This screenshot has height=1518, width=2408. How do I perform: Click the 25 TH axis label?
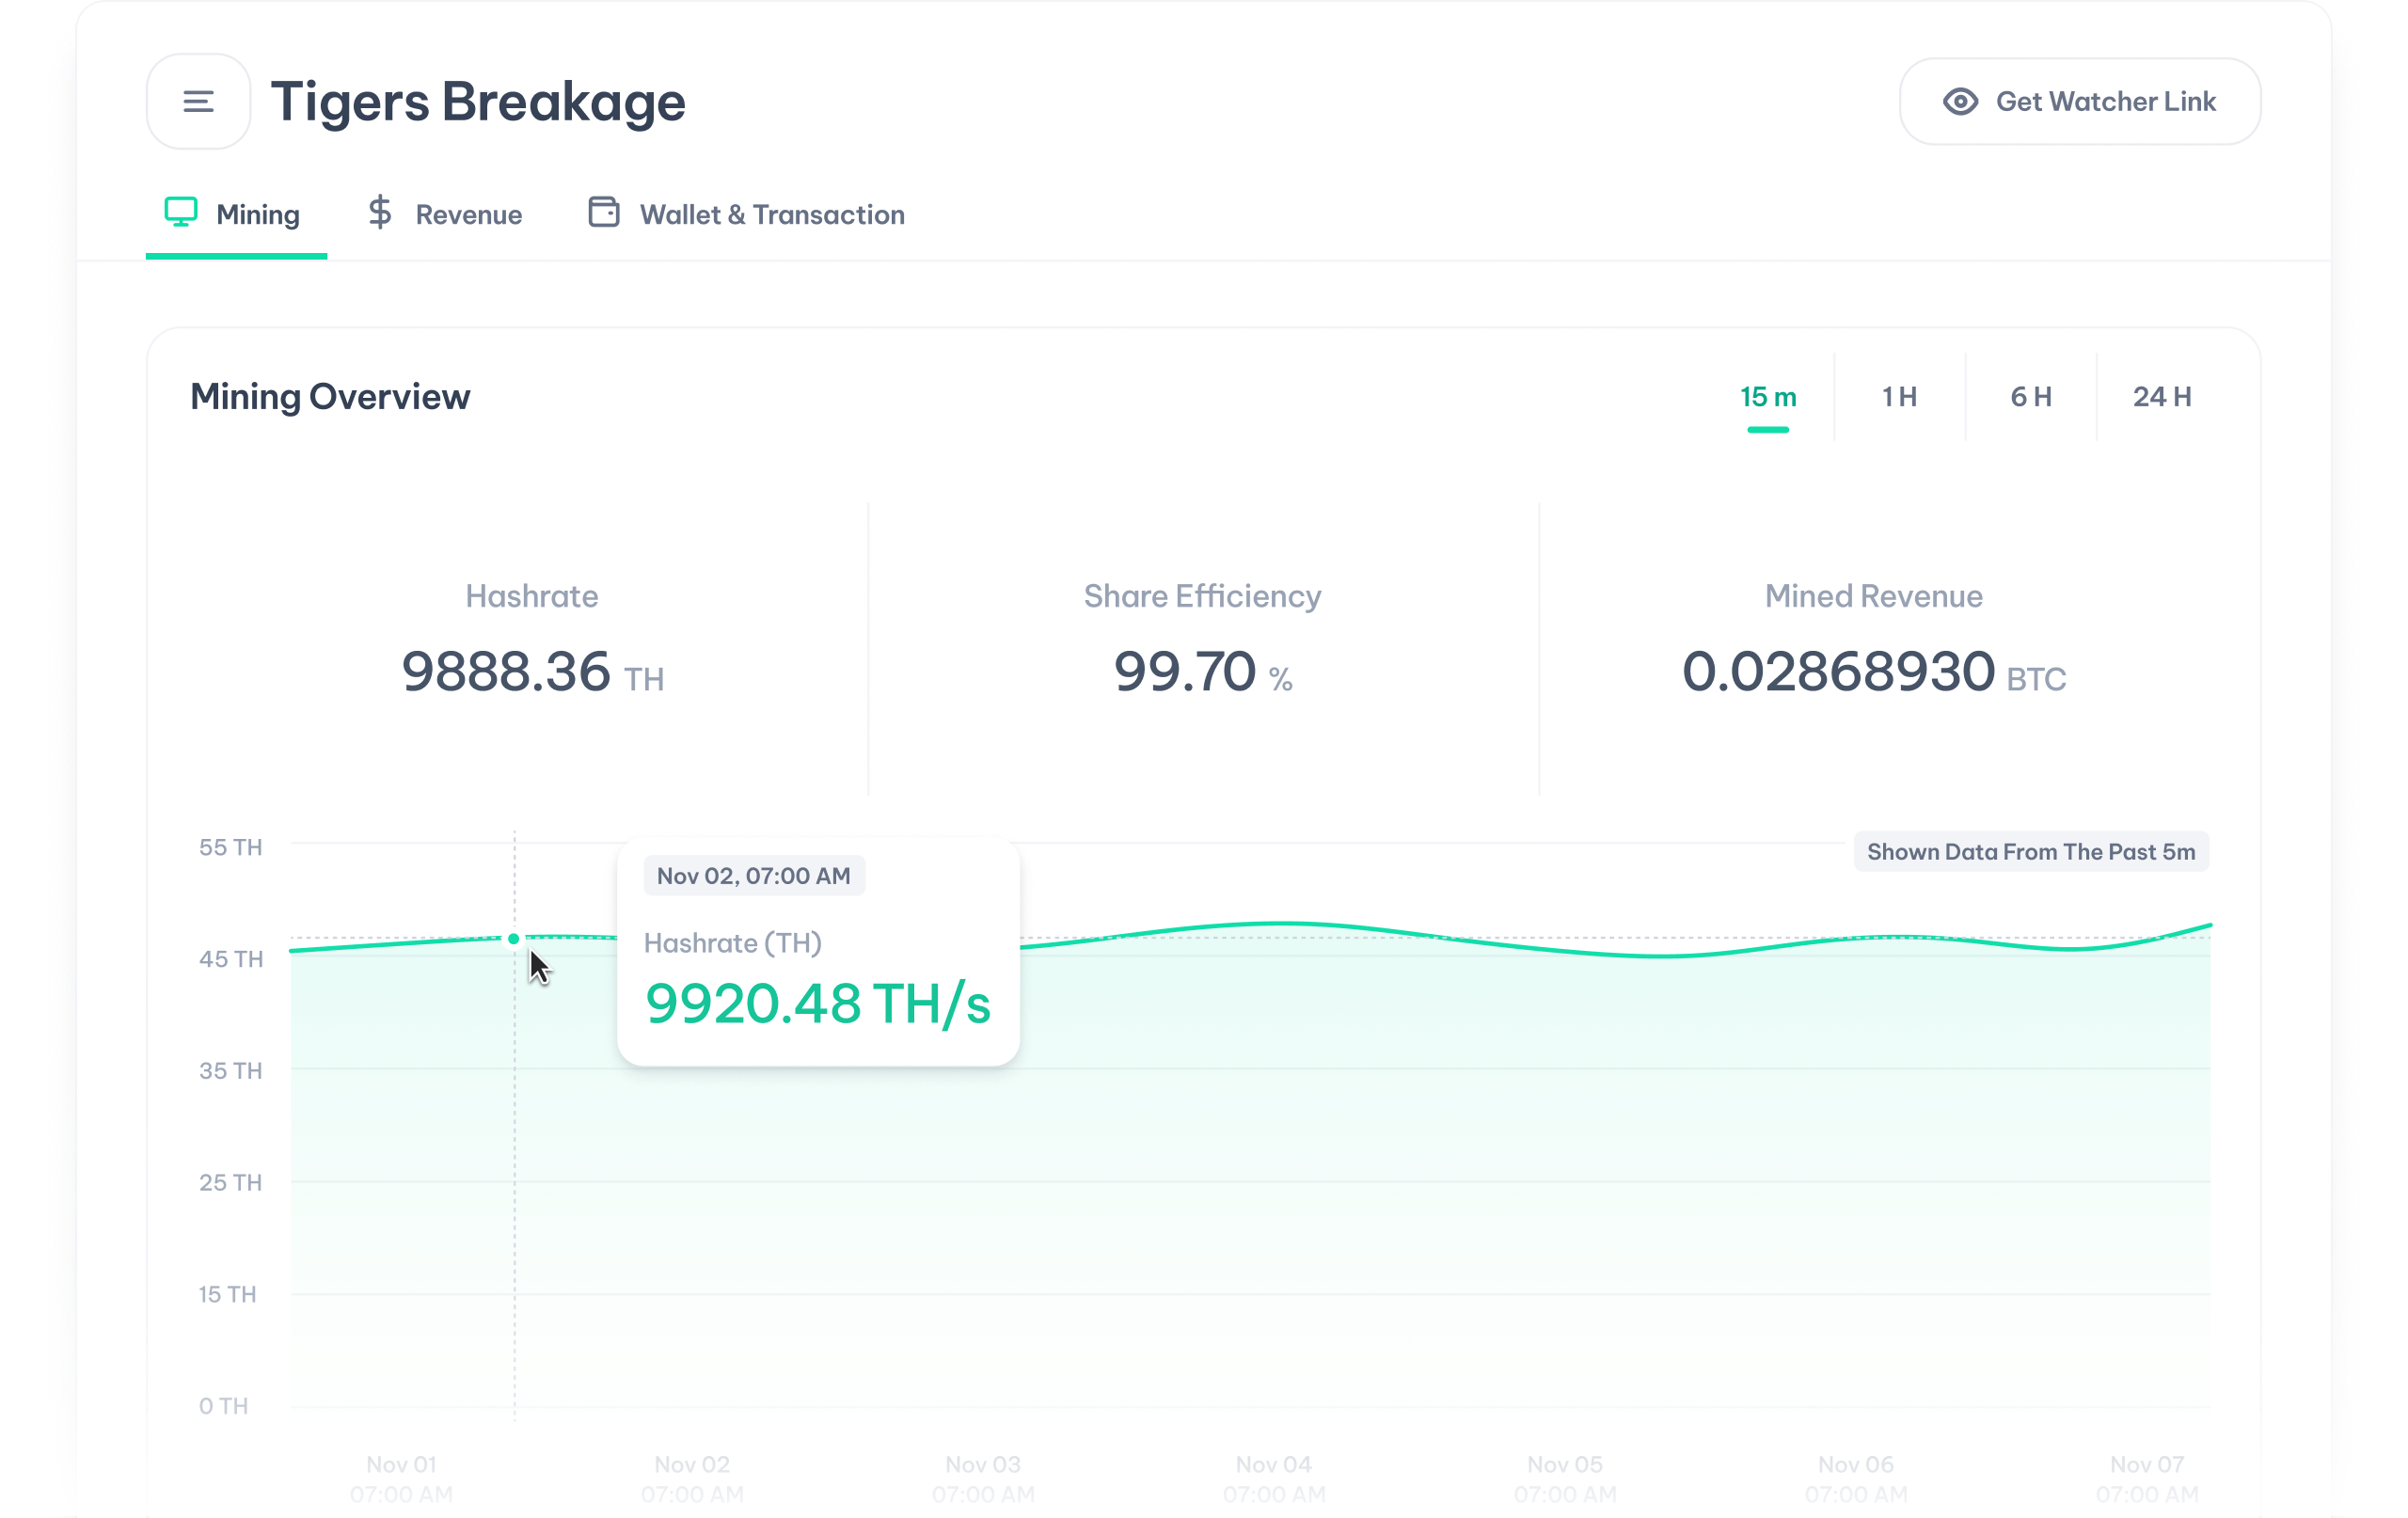(231, 1182)
